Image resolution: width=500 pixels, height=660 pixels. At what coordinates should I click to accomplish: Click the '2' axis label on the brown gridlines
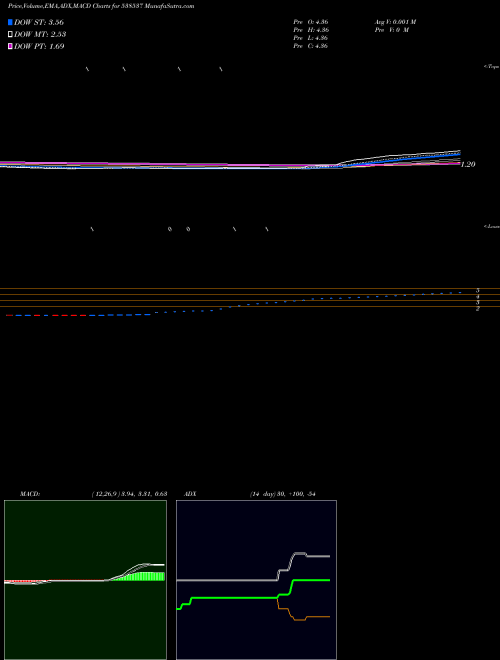coord(478,309)
